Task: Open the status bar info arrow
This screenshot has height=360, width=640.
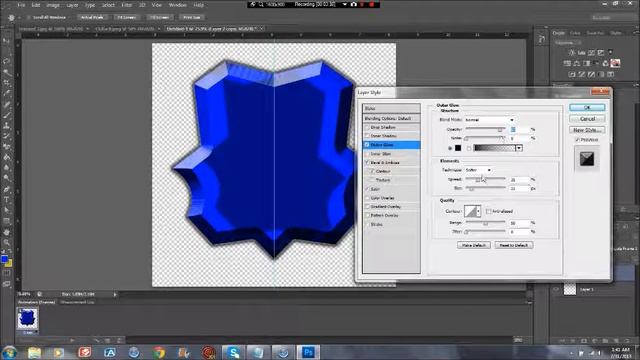Action: [x=115, y=294]
